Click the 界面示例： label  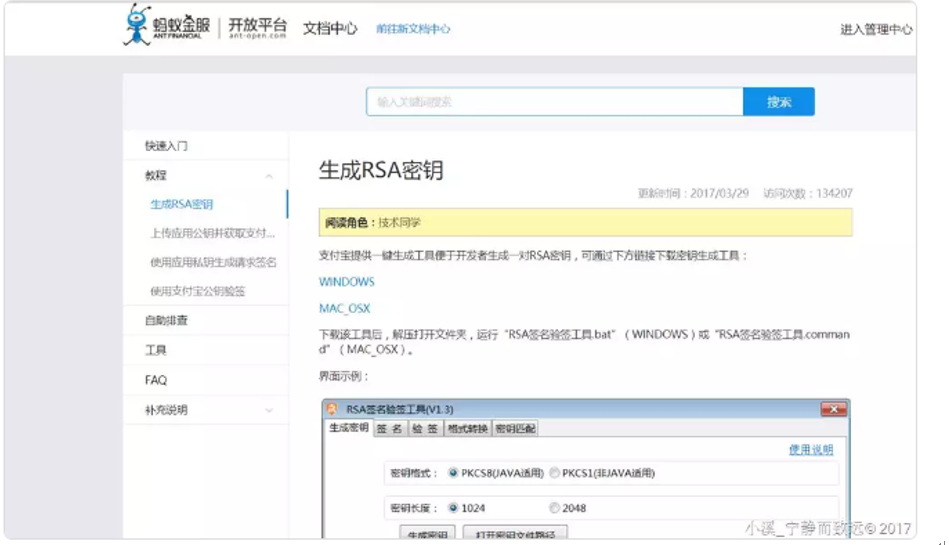344,376
